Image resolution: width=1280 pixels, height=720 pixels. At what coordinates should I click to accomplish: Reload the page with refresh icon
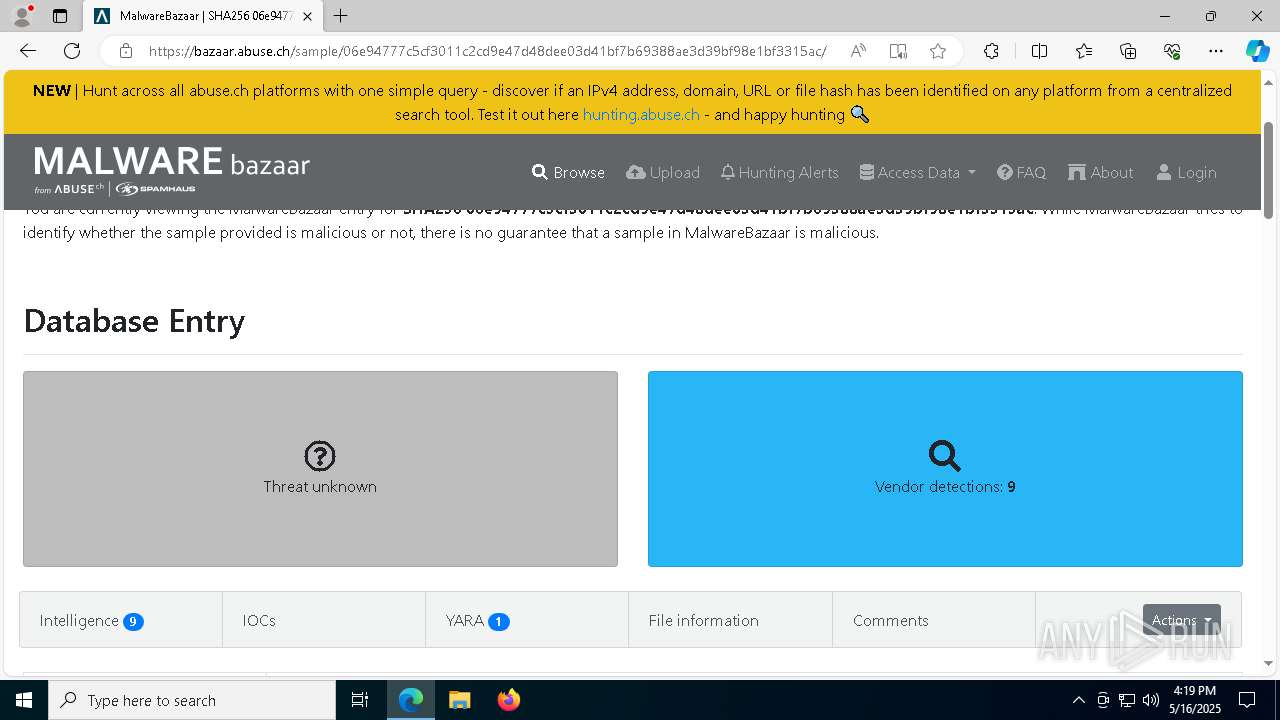click(72, 51)
